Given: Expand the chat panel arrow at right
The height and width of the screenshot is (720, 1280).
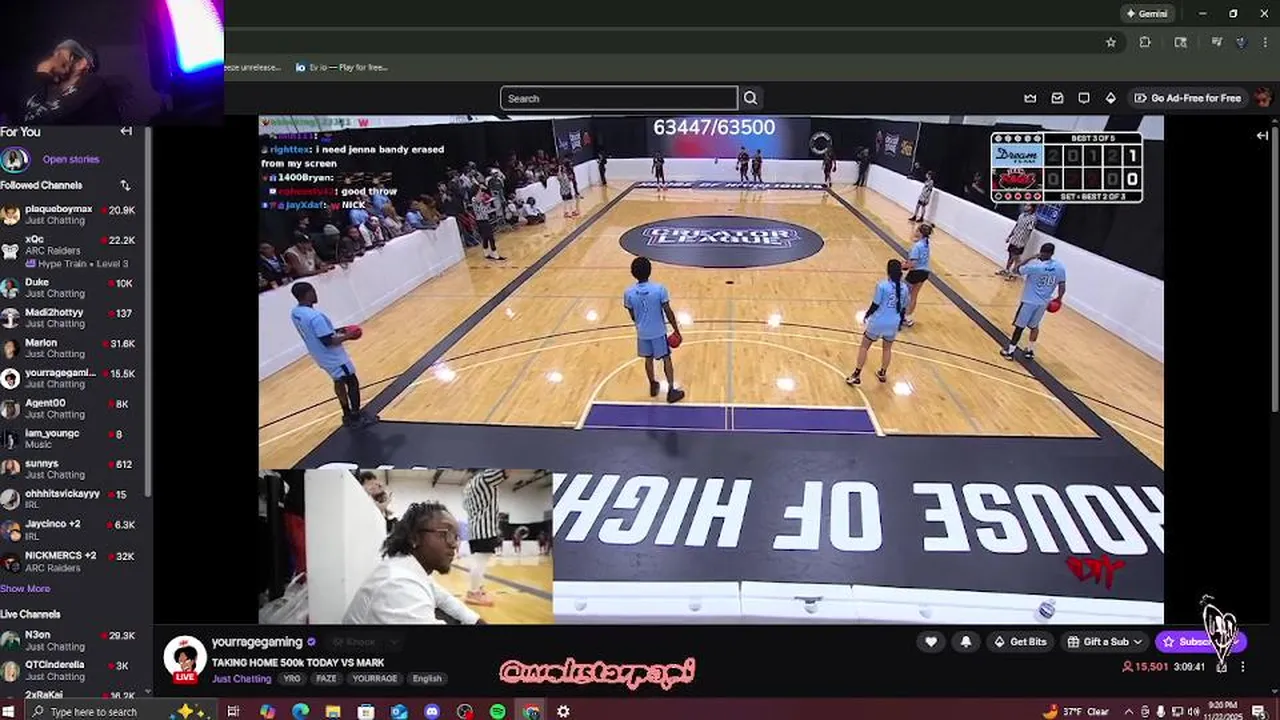Looking at the screenshot, I should [x=1262, y=135].
